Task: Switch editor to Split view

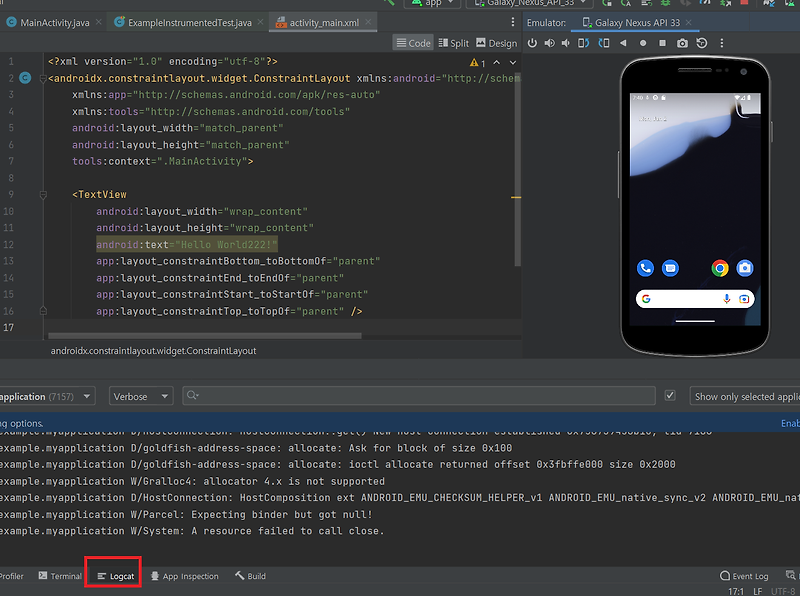Action: [454, 43]
